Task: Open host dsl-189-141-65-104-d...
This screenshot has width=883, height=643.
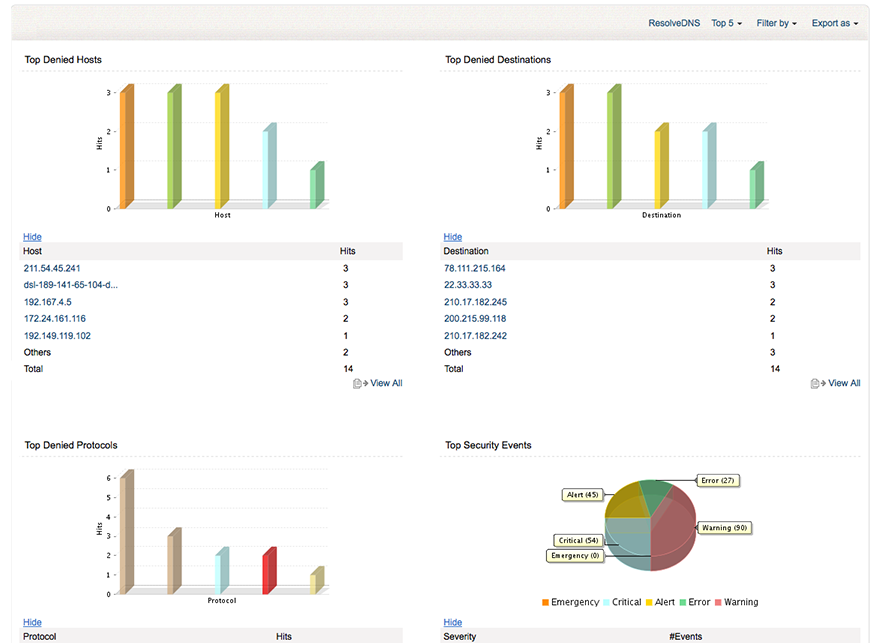Action: (70, 285)
